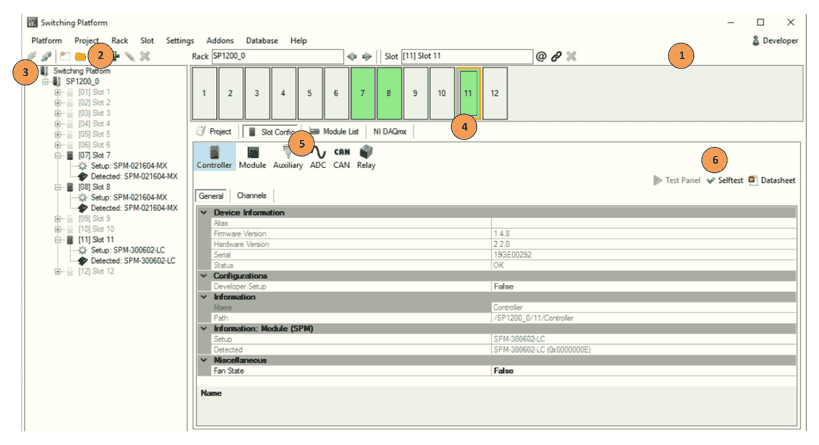Screen dimensions: 819x445
Task: Expand [12] Slot 12 tree node
Action: click(57, 271)
